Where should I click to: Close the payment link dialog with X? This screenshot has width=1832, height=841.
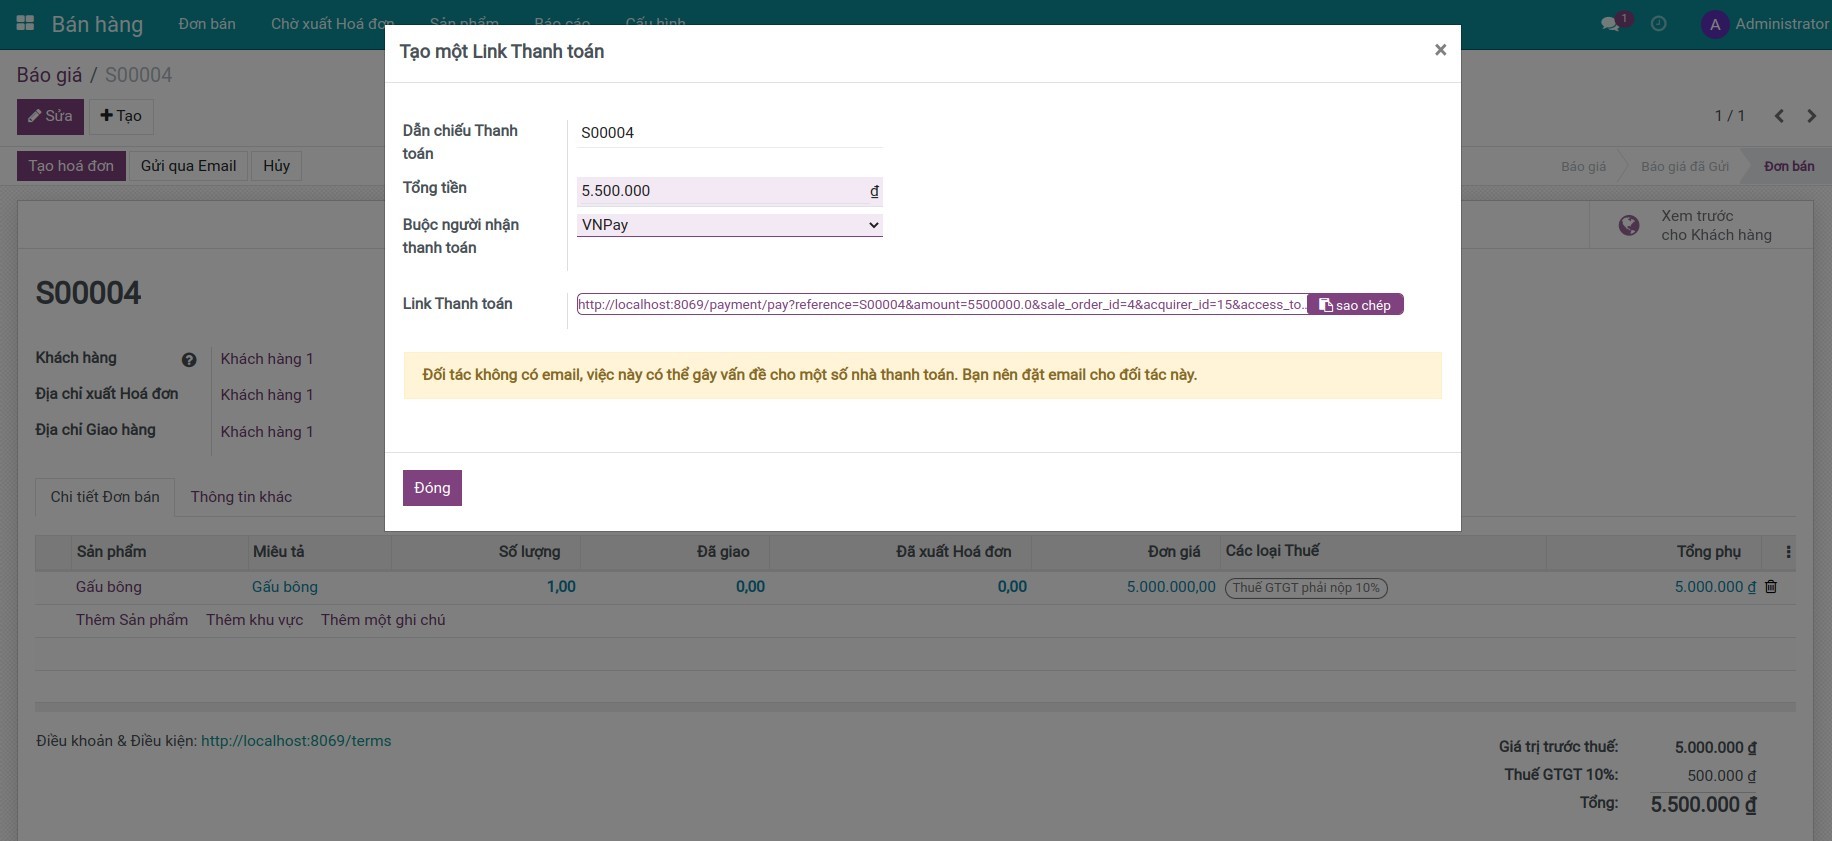point(1440,50)
